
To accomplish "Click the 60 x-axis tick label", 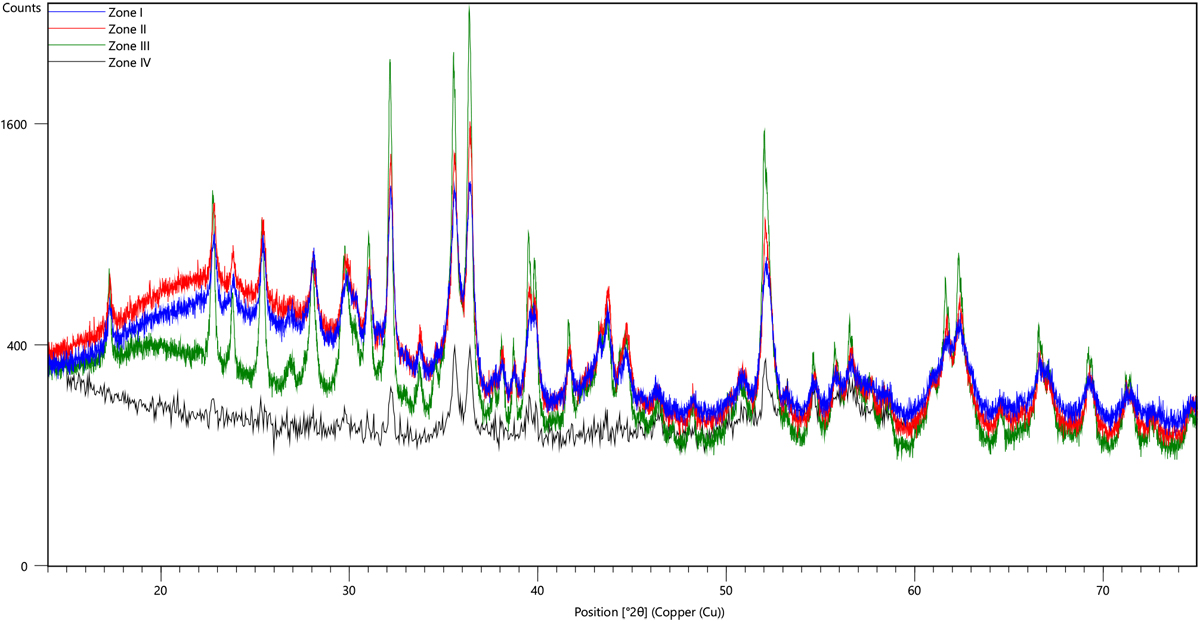I will (x=915, y=589).
